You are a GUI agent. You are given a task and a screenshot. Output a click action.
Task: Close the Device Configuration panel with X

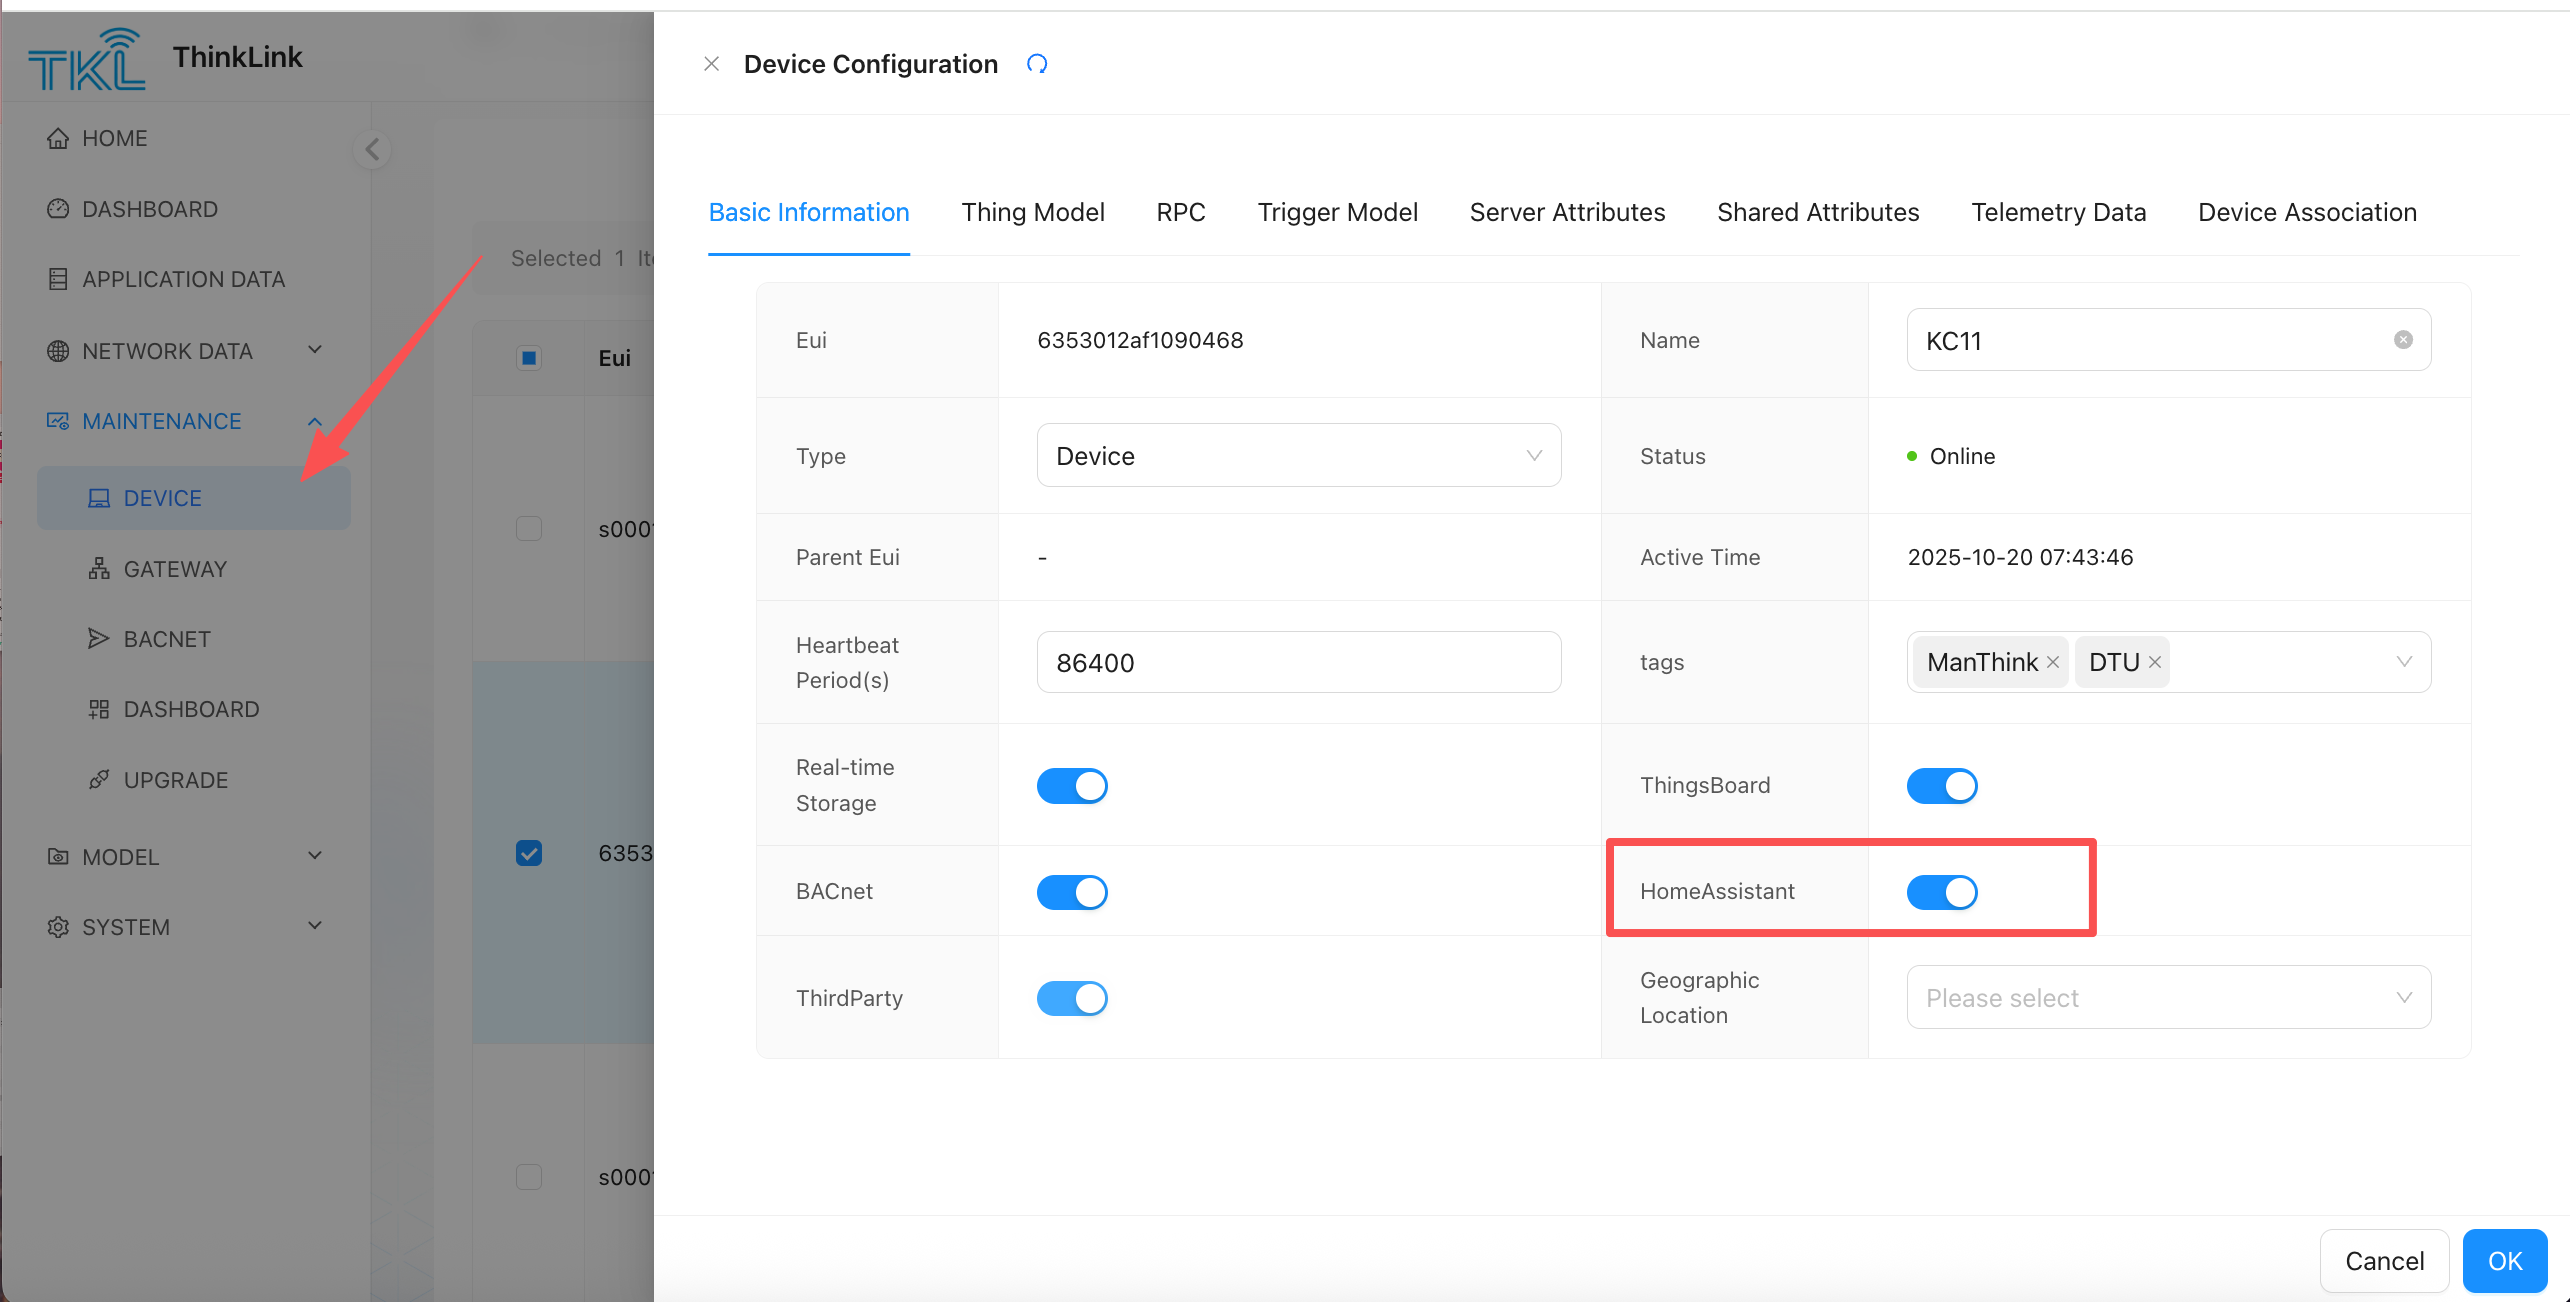pos(711,64)
